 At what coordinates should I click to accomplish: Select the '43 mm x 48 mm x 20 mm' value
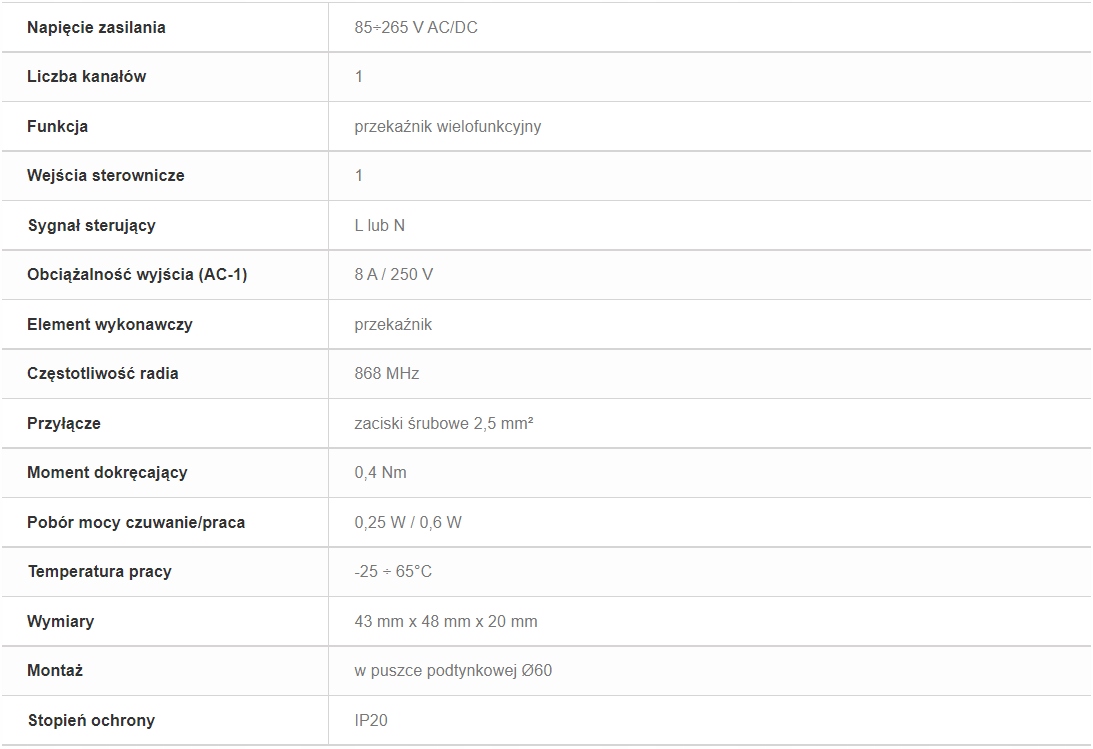pos(446,621)
